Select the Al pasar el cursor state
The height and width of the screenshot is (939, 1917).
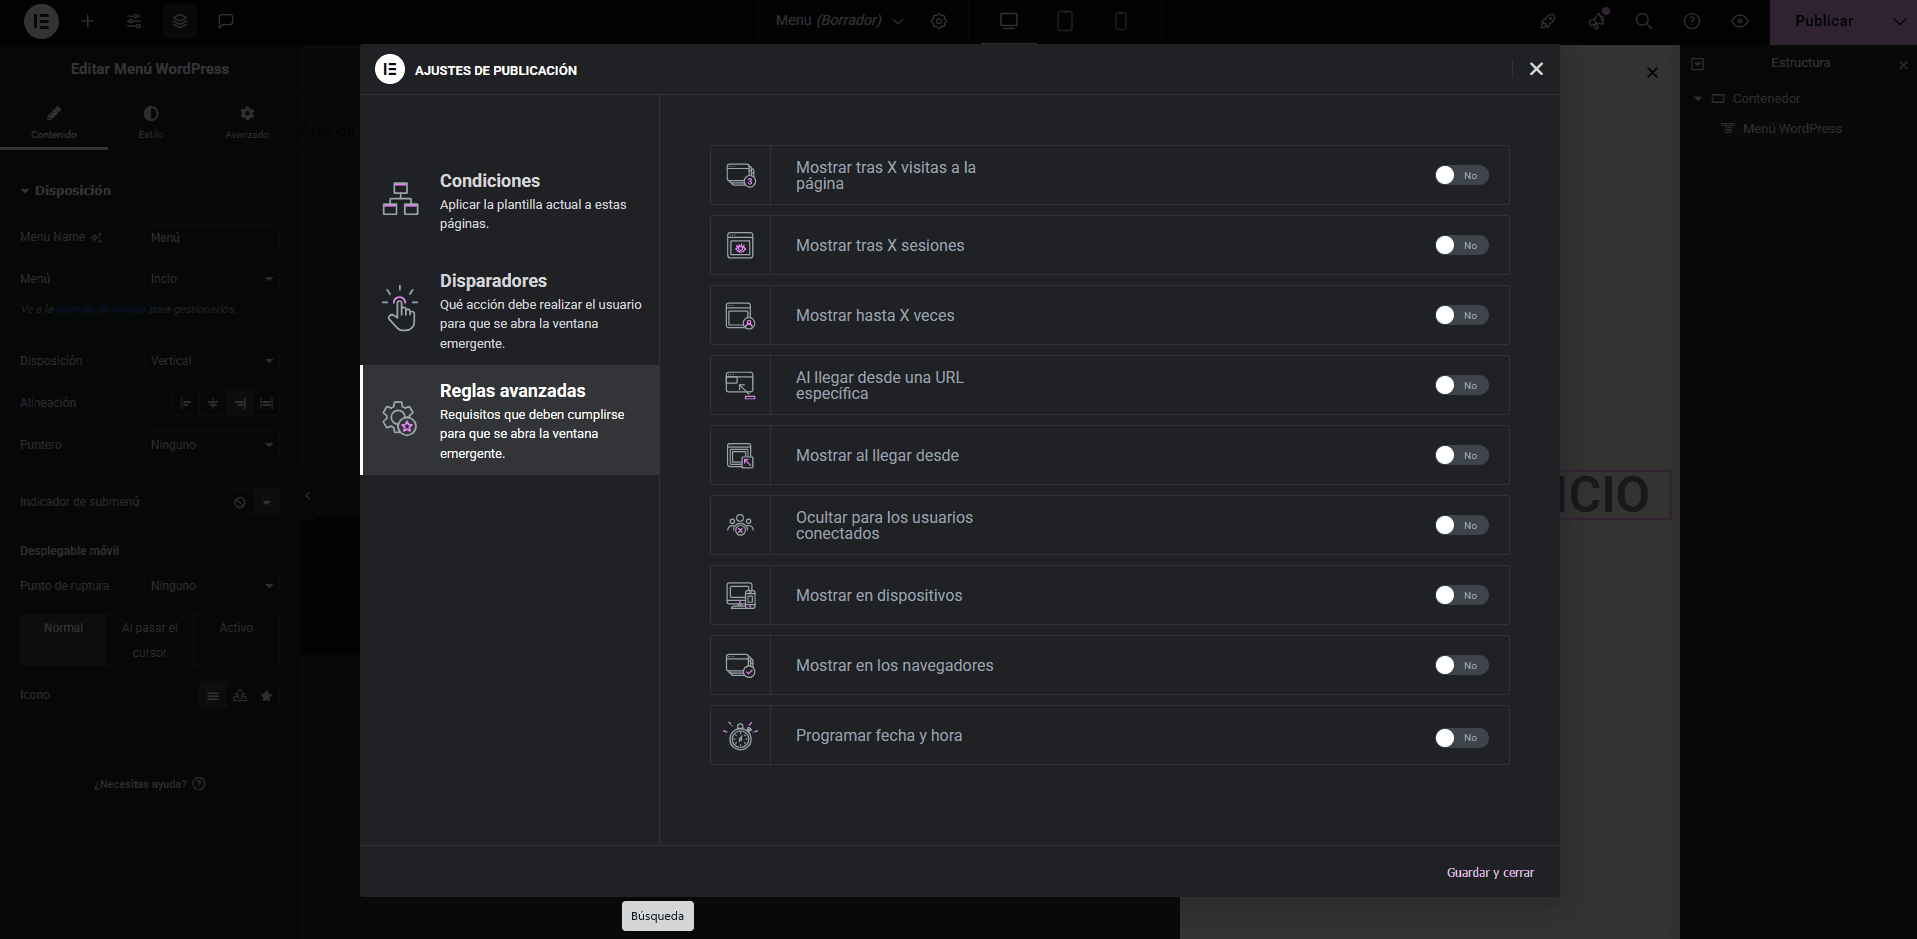click(x=150, y=640)
